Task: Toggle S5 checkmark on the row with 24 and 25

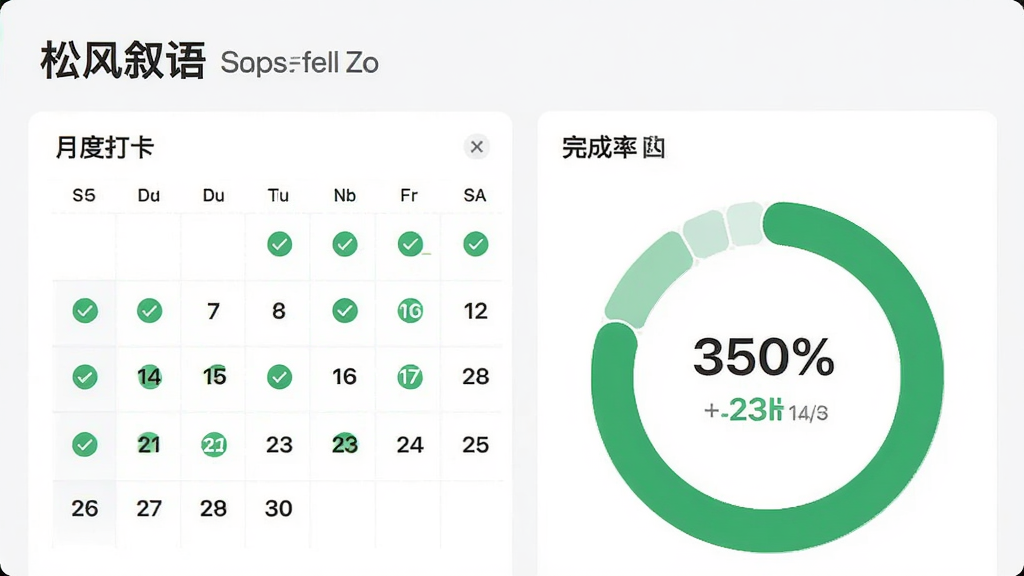Action: point(85,445)
